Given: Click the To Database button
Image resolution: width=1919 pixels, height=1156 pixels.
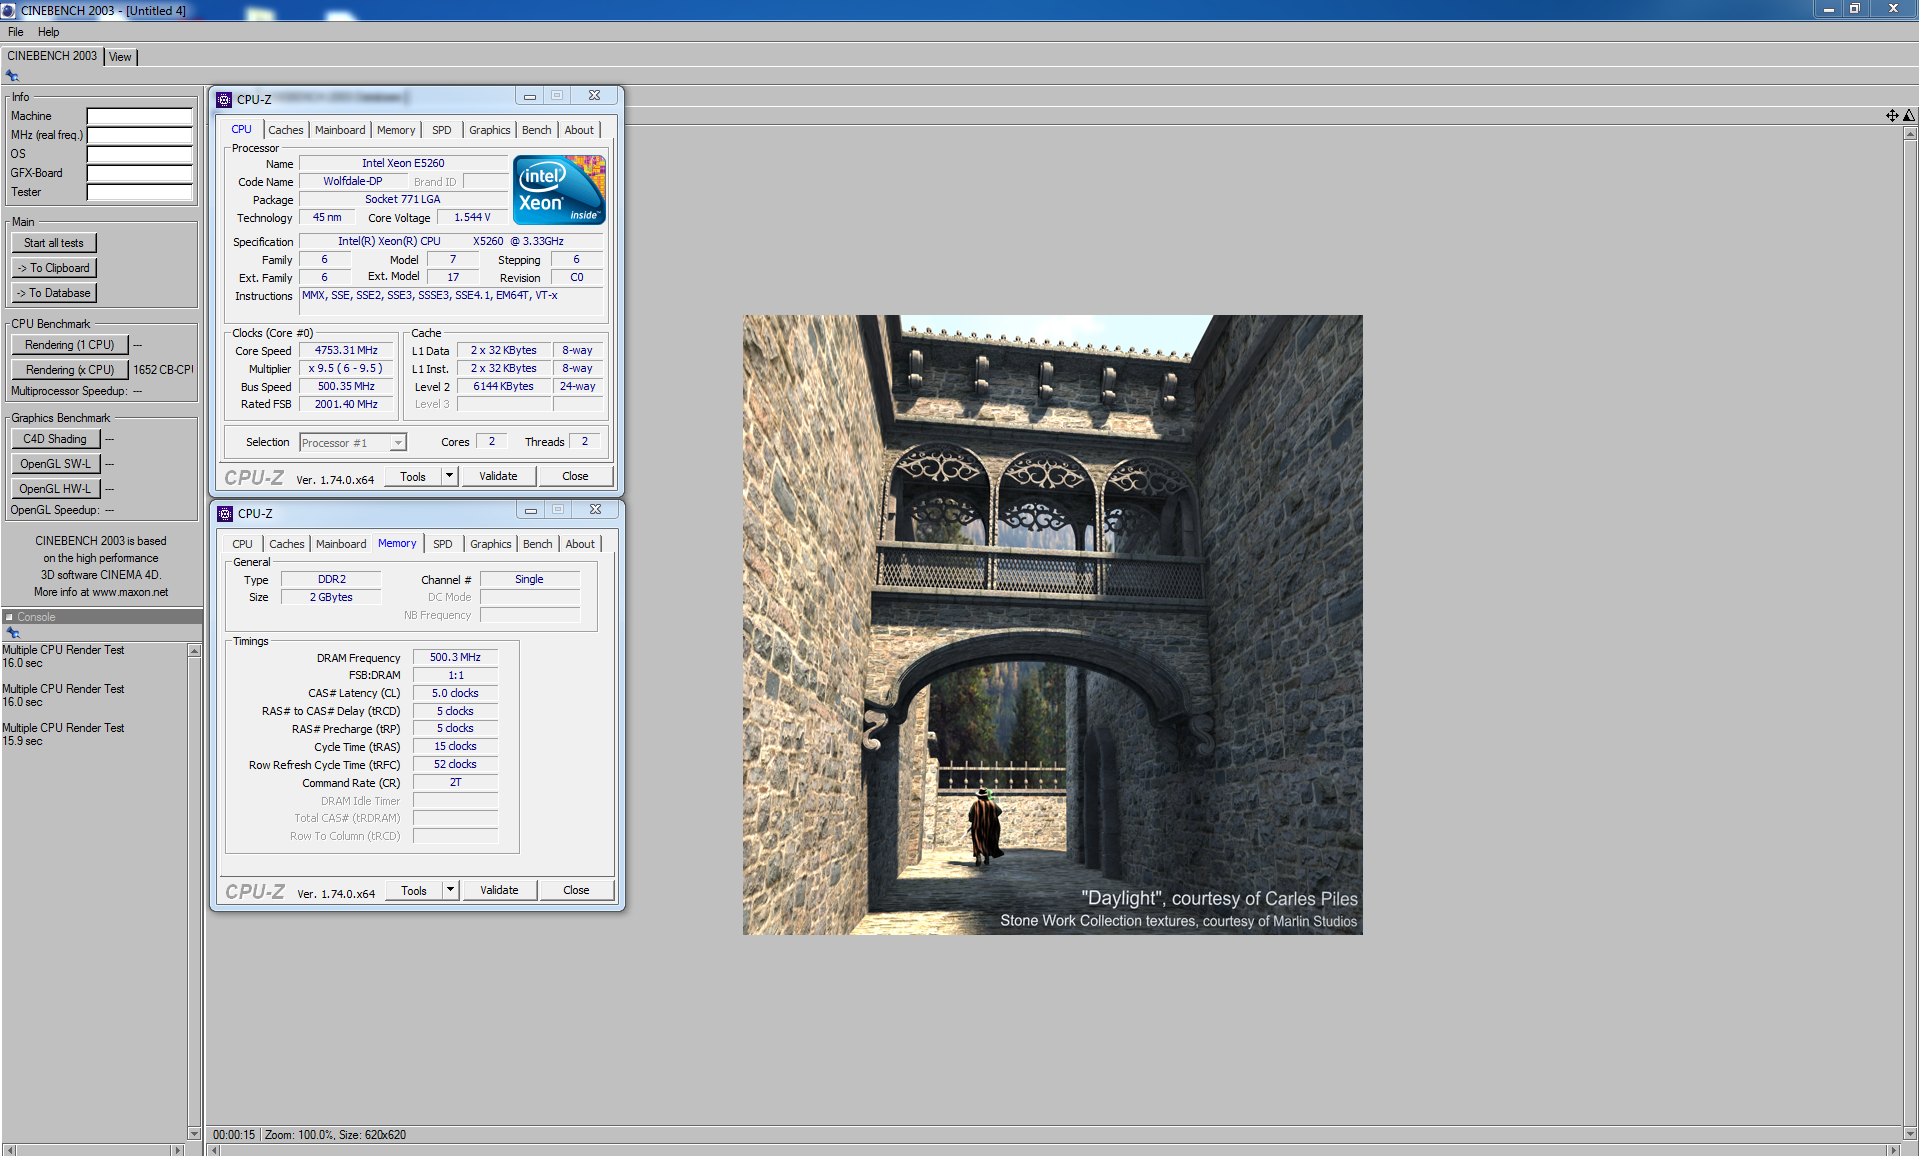Looking at the screenshot, I should (x=54, y=293).
